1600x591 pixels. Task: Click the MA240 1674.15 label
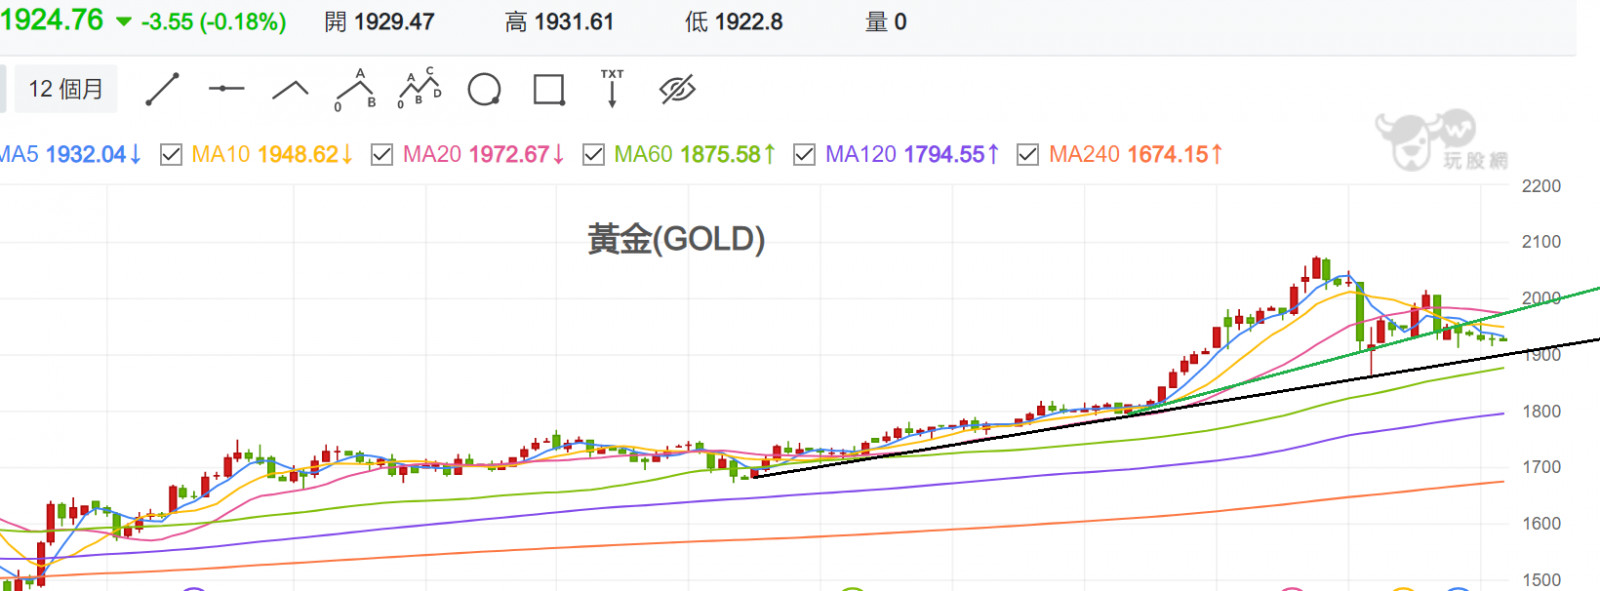click(x=1136, y=155)
